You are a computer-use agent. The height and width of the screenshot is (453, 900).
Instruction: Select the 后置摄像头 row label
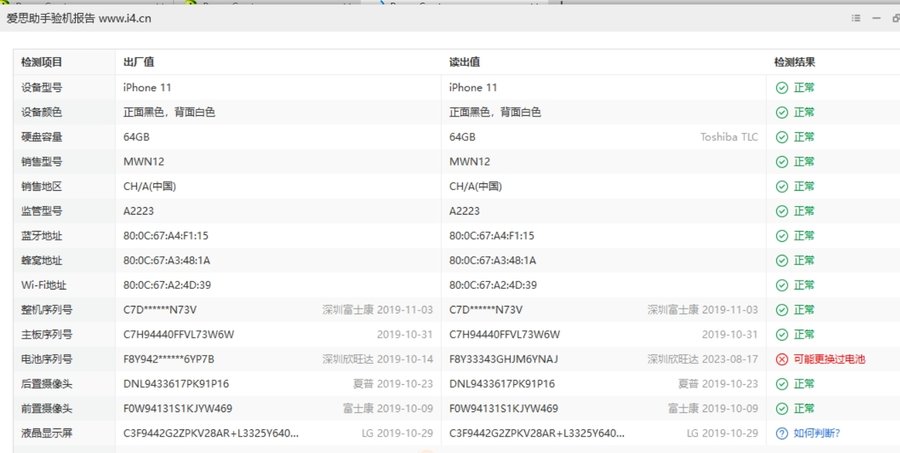(47, 384)
